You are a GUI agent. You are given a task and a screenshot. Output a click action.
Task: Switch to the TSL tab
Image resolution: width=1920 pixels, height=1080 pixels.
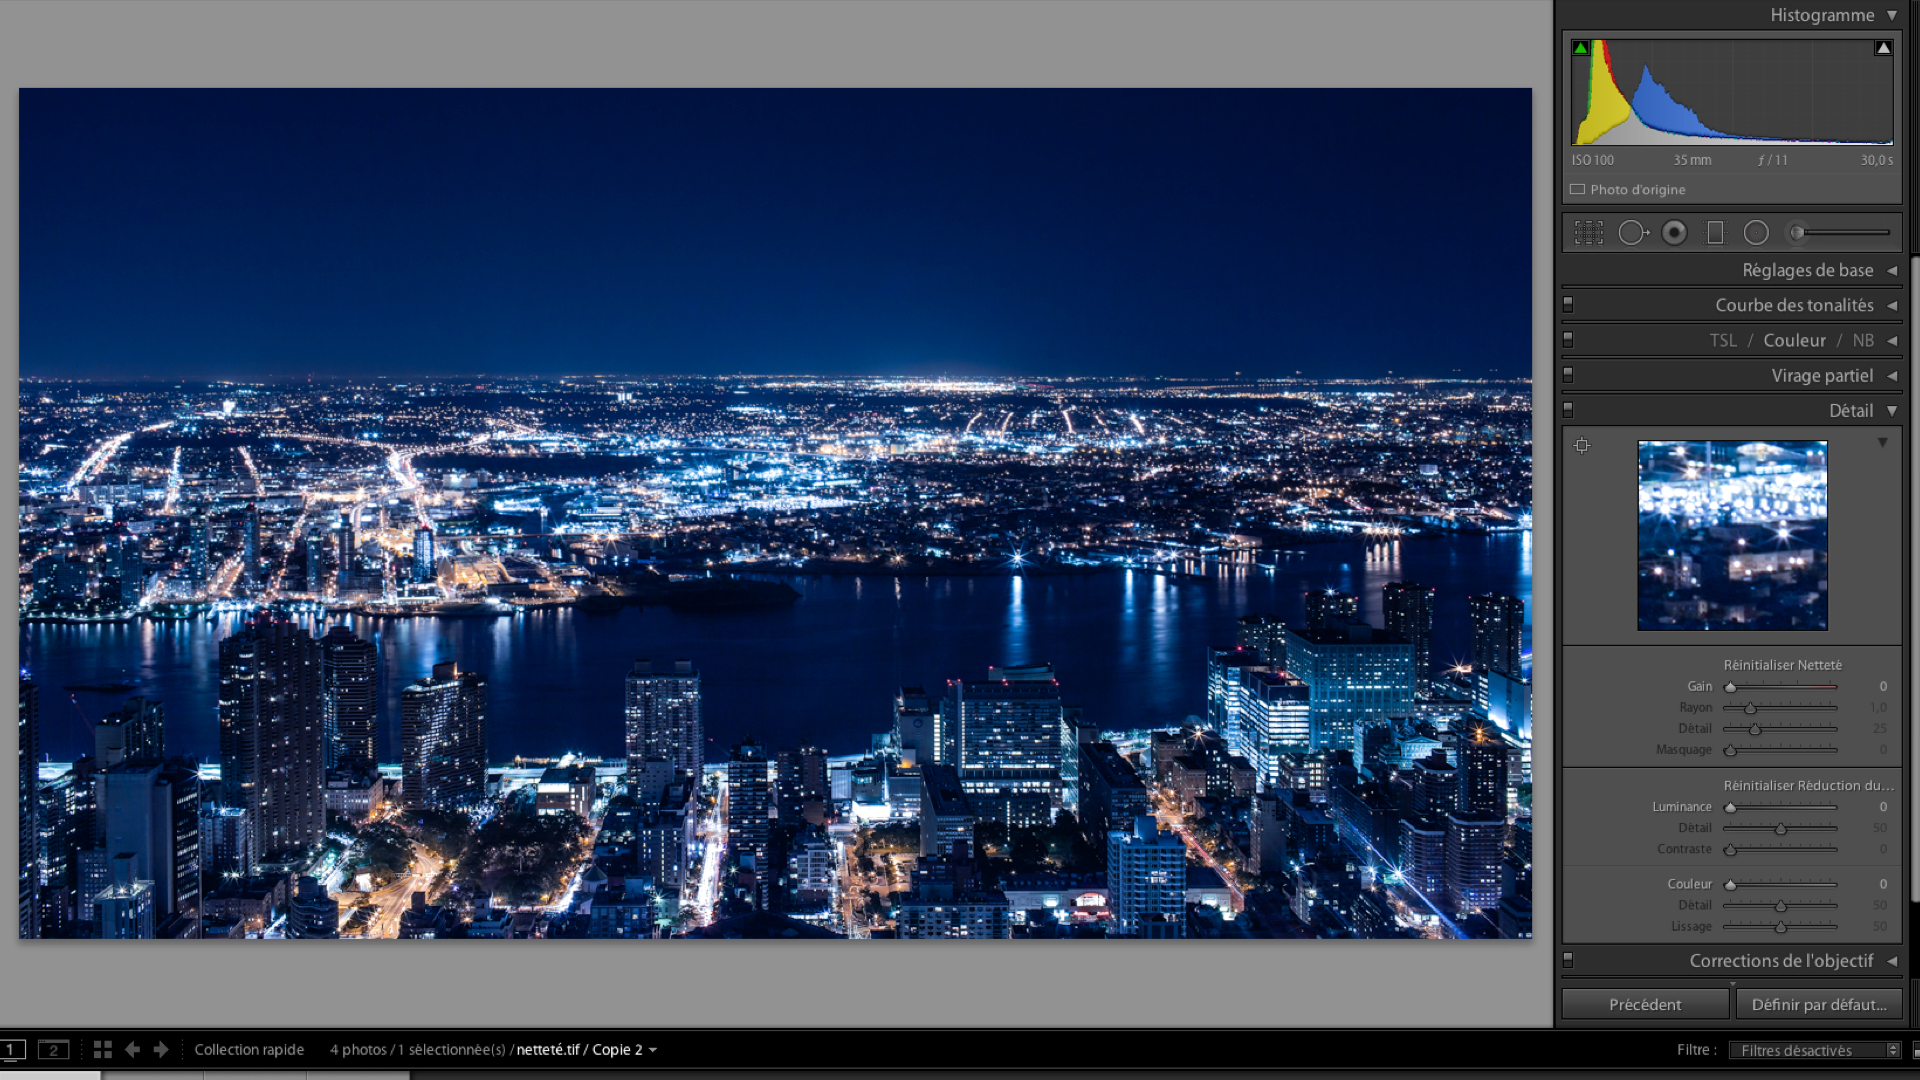(1722, 340)
